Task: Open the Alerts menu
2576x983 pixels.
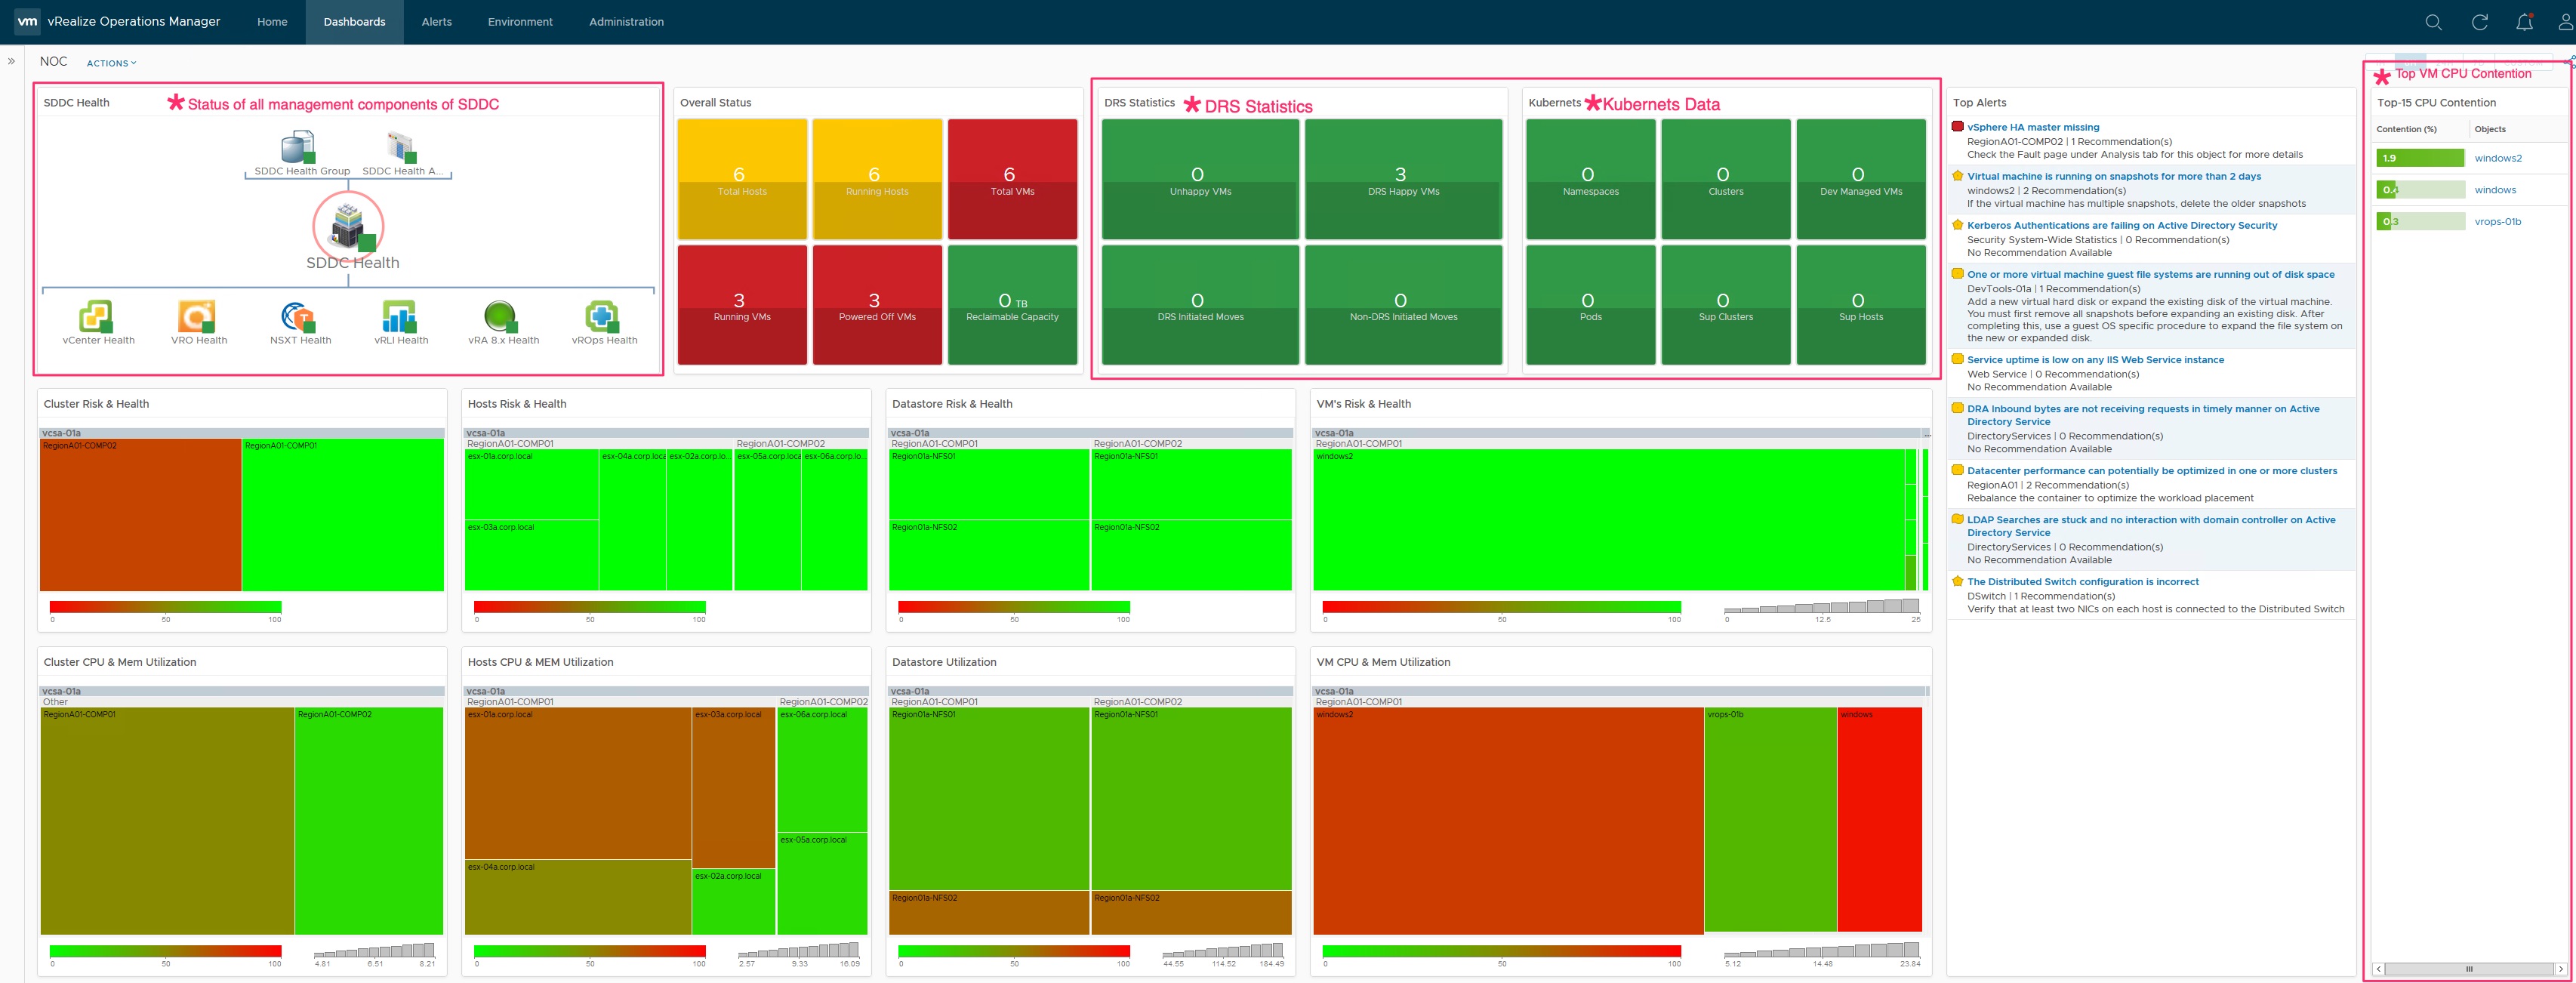Action: (436, 22)
